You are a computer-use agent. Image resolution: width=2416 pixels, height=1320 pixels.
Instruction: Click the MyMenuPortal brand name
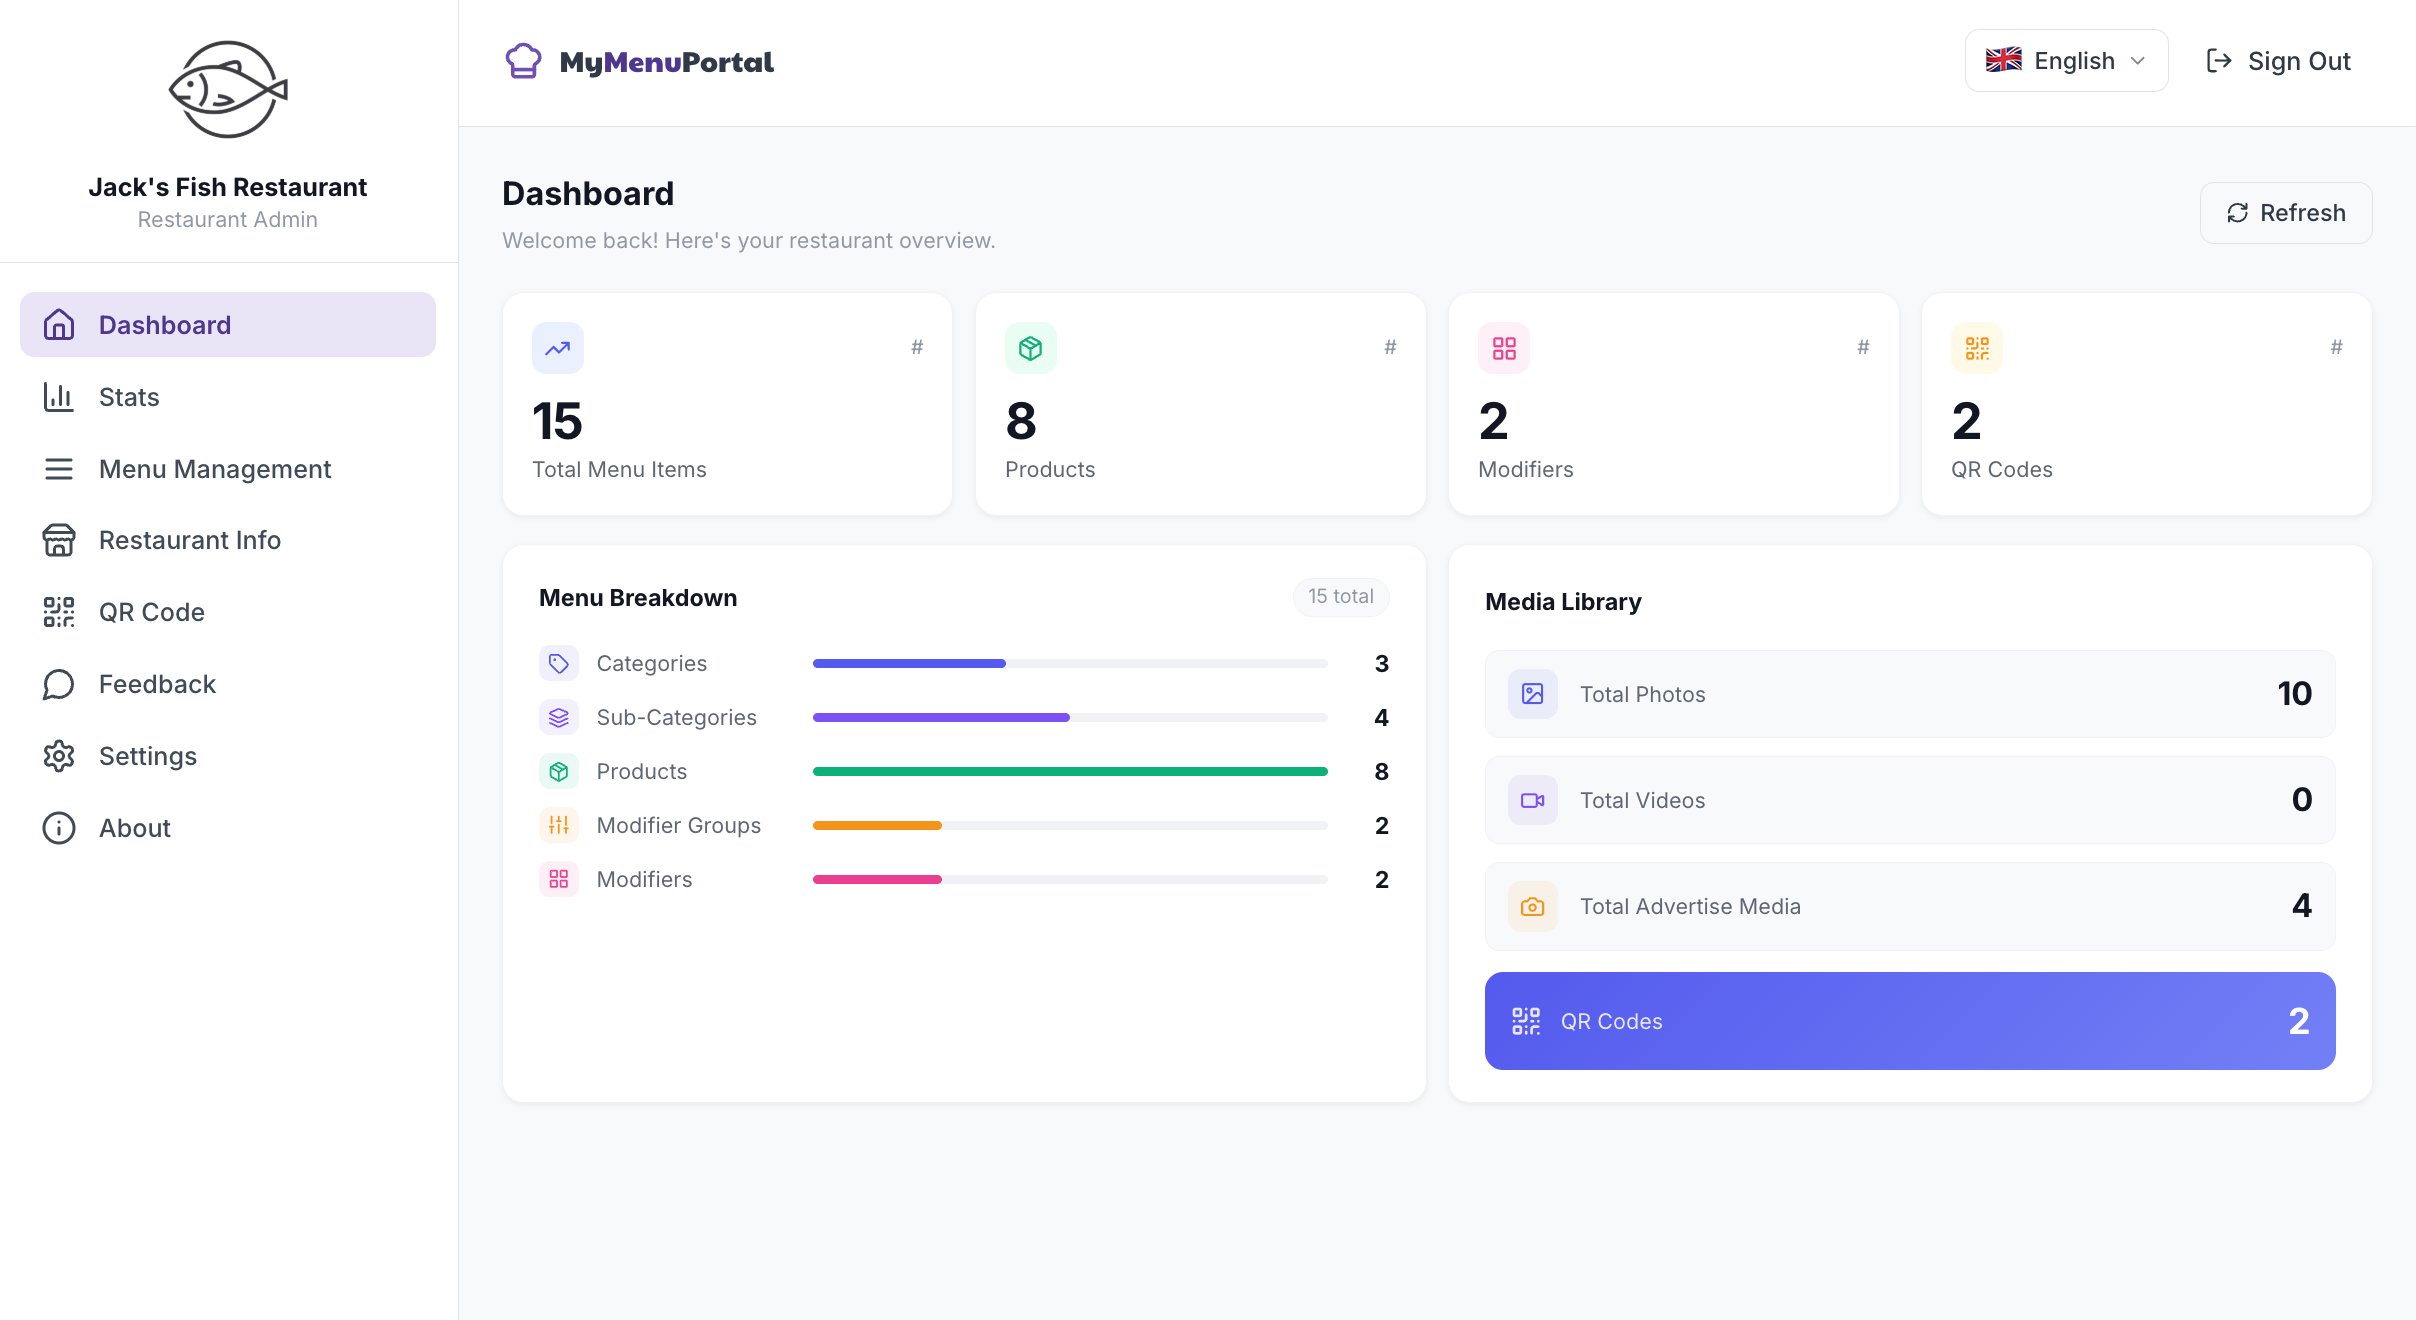coord(666,62)
